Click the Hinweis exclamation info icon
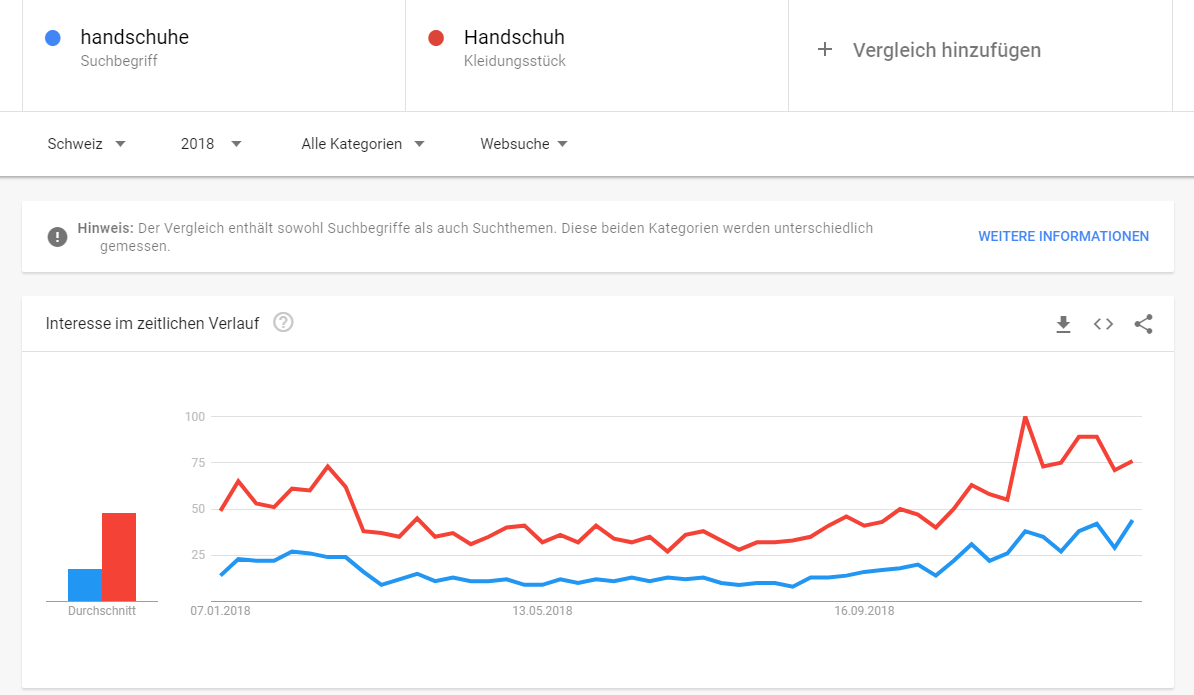1194x695 pixels. click(x=57, y=237)
